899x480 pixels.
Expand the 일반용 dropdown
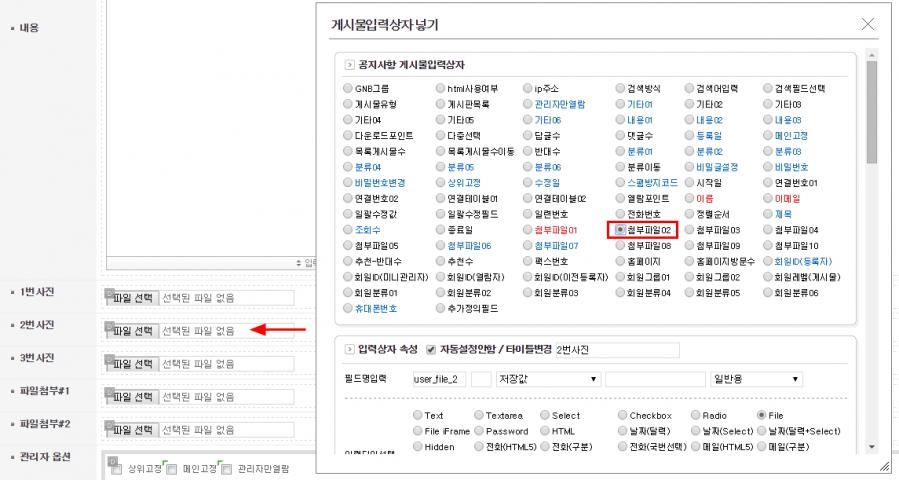755,380
